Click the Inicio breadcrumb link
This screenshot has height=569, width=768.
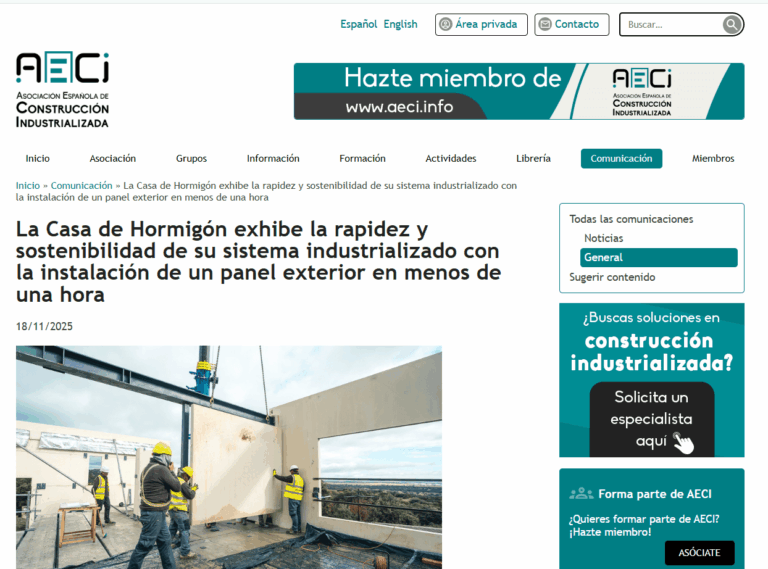click(x=27, y=186)
